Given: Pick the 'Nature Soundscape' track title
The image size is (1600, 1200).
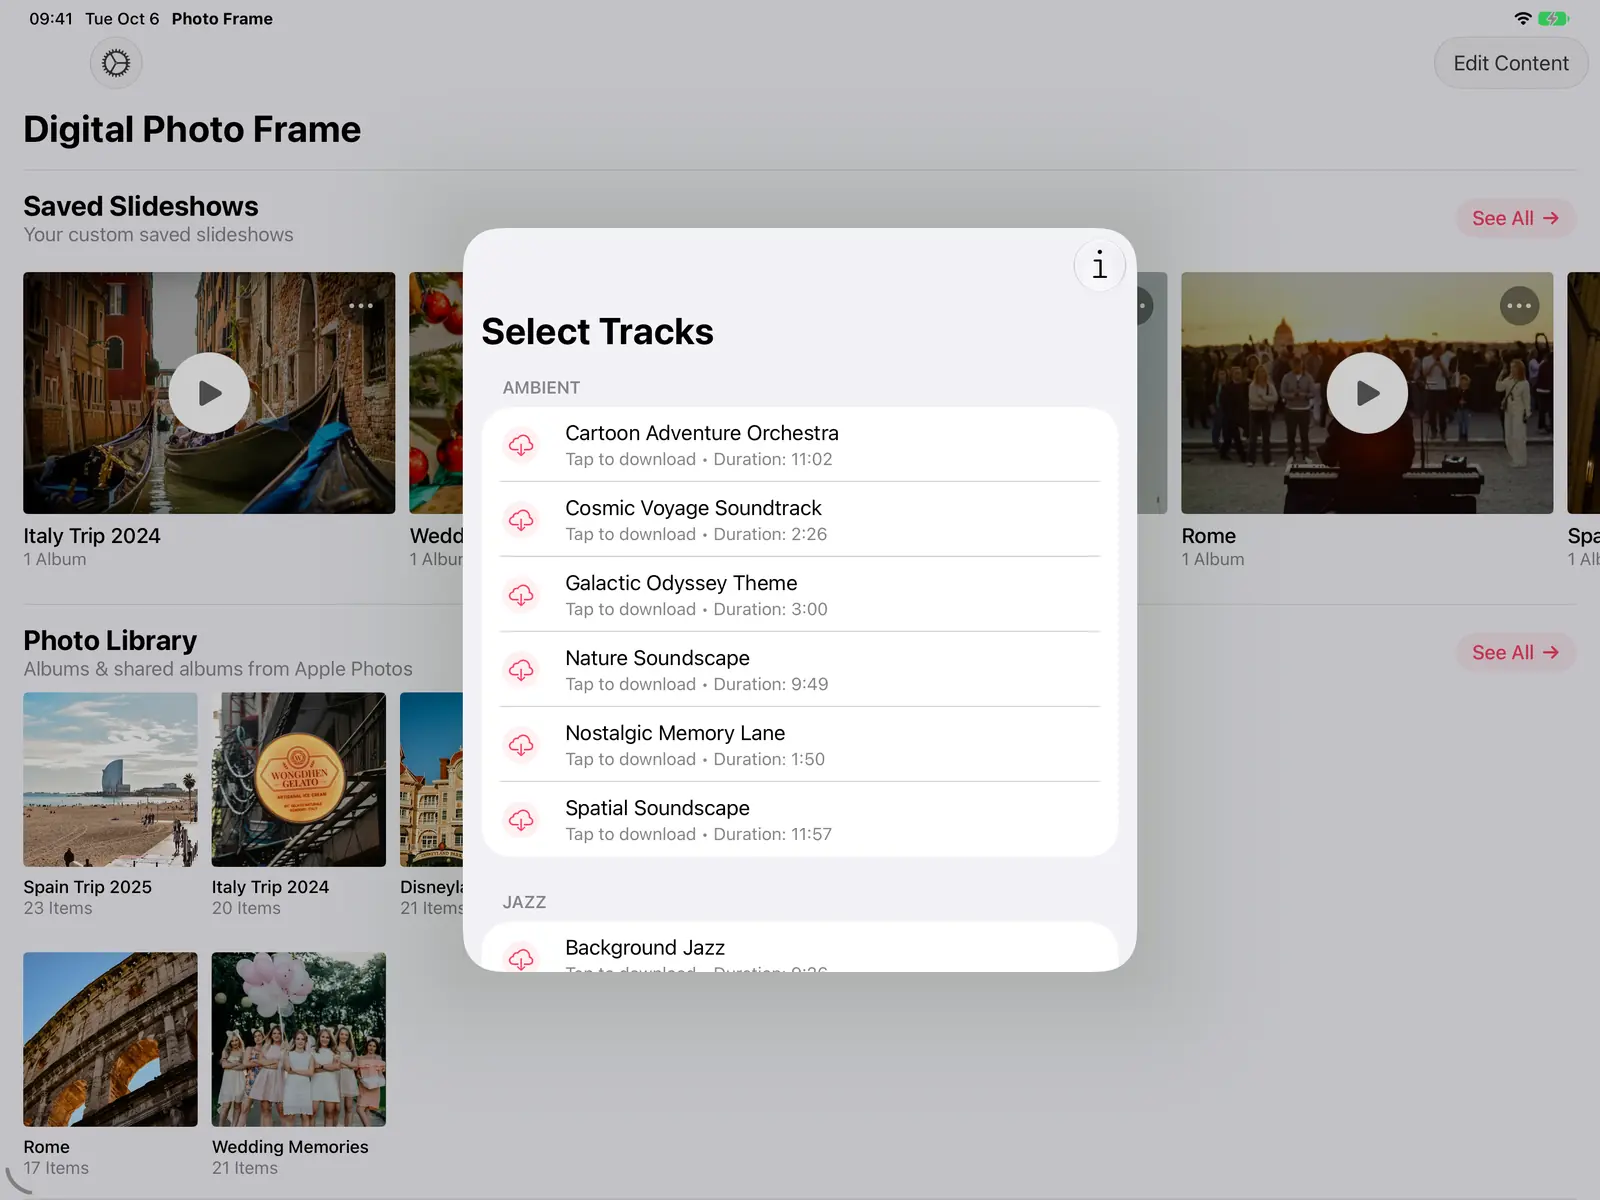Looking at the screenshot, I should point(657,658).
